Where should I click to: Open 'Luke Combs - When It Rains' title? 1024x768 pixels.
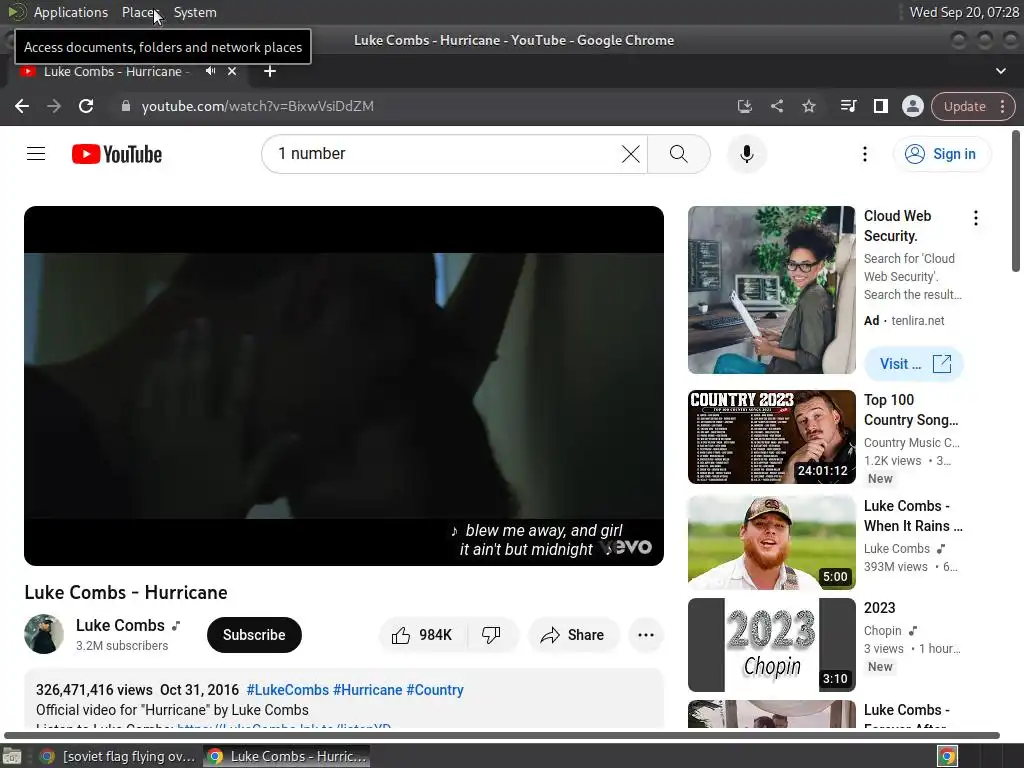[x=913, y=516]
